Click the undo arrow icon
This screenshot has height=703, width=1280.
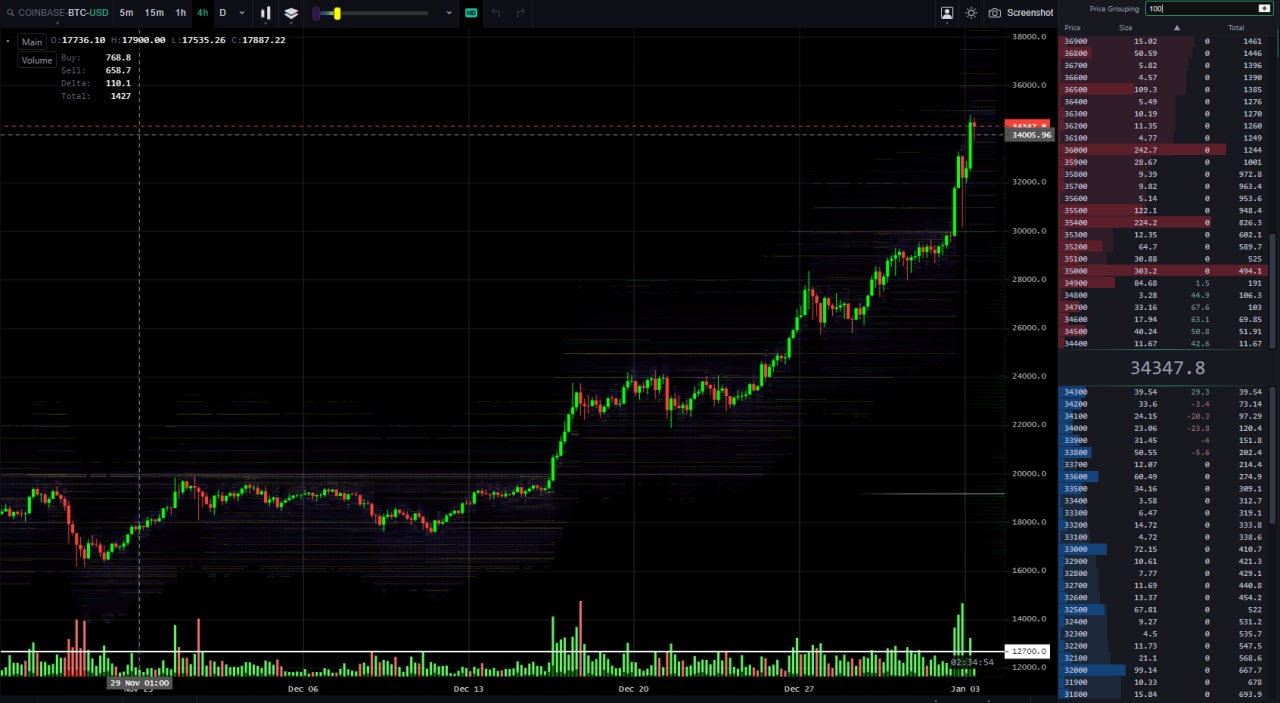pos(496,13)
